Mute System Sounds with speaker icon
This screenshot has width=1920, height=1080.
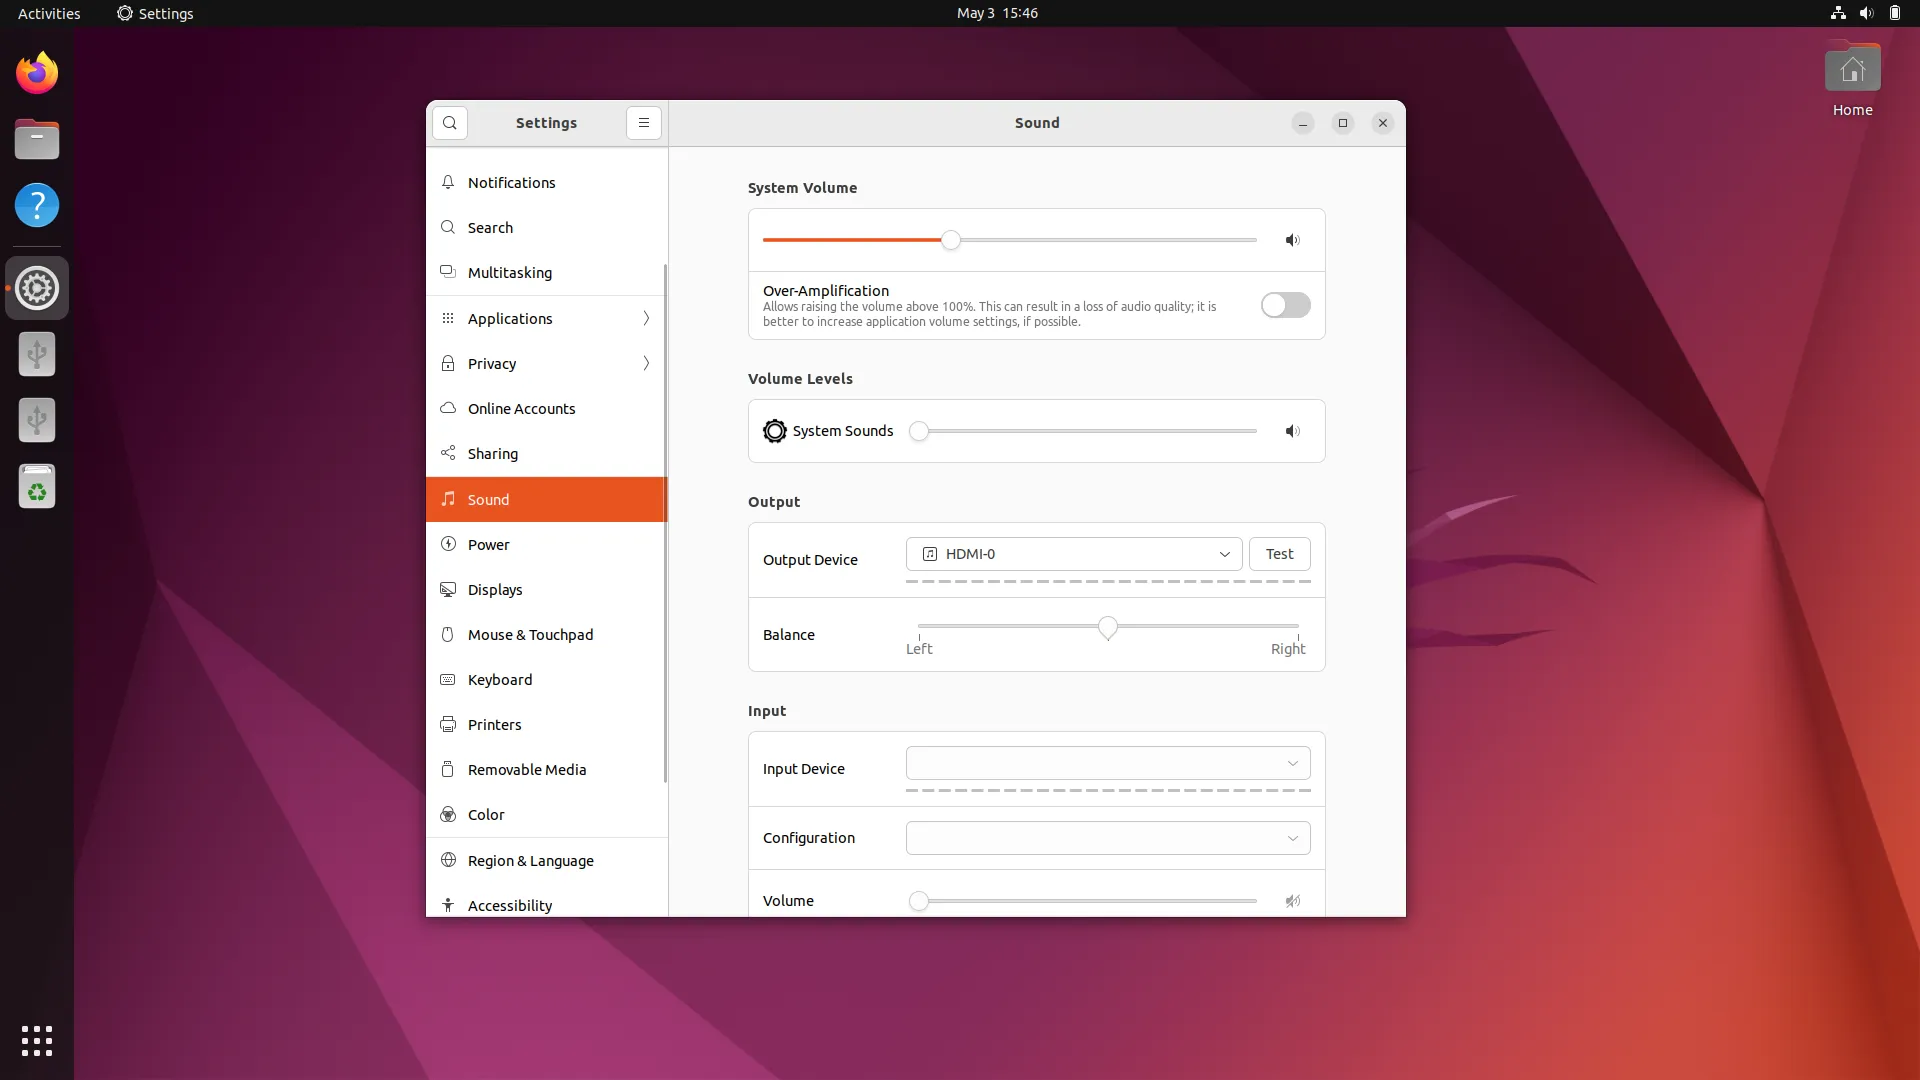point(1292,431)
